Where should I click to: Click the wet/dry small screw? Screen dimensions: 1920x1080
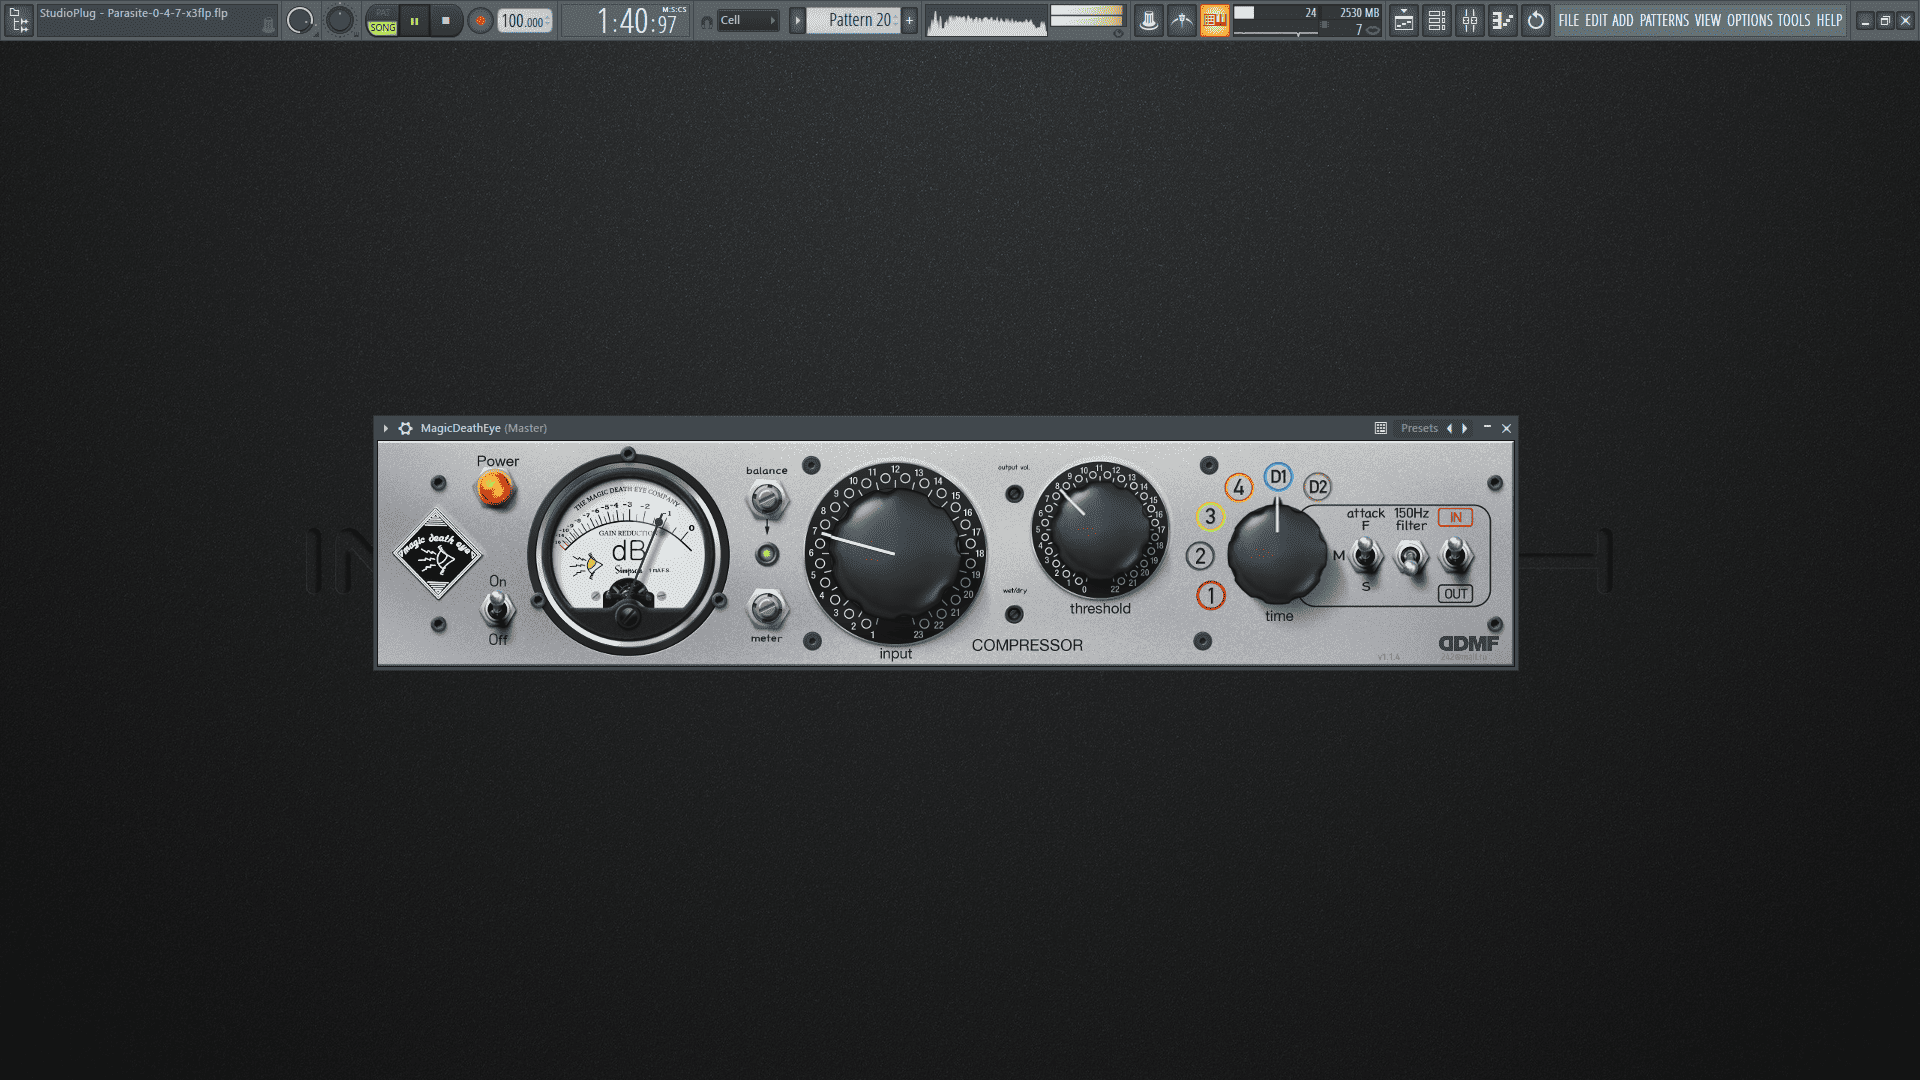click(1014, 614)
